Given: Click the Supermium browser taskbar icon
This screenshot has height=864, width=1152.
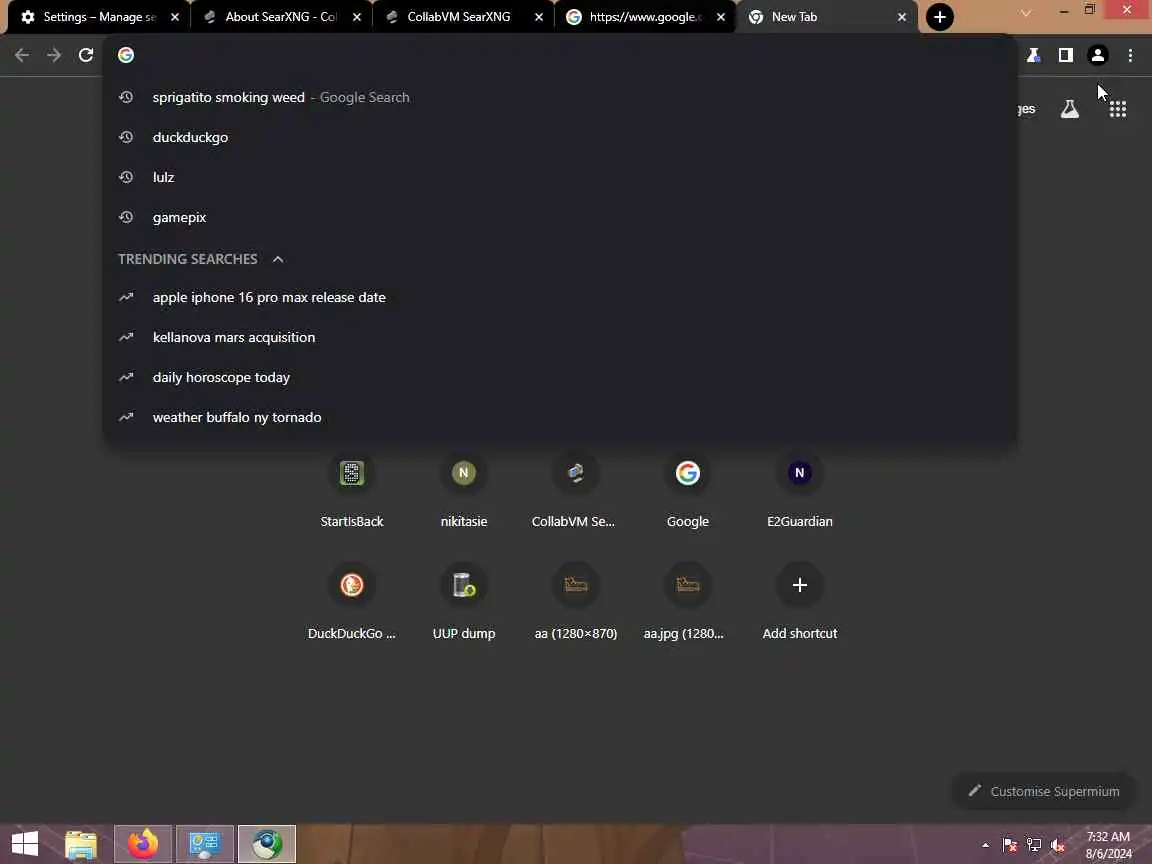Looking at the screenshot, I should (x=267, y=844).
